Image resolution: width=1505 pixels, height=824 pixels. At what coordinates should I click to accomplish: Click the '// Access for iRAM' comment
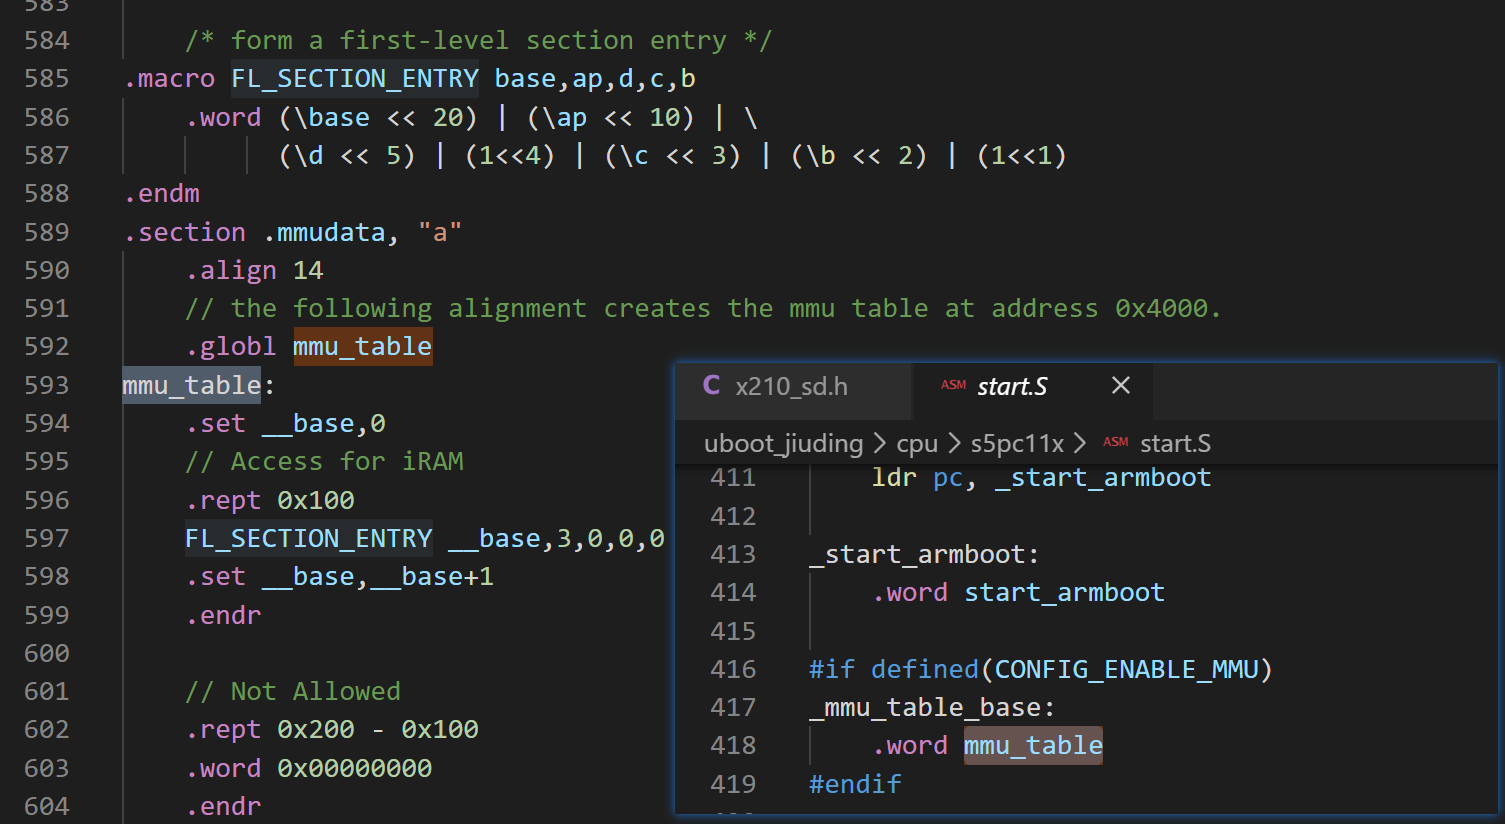[324, 461]
